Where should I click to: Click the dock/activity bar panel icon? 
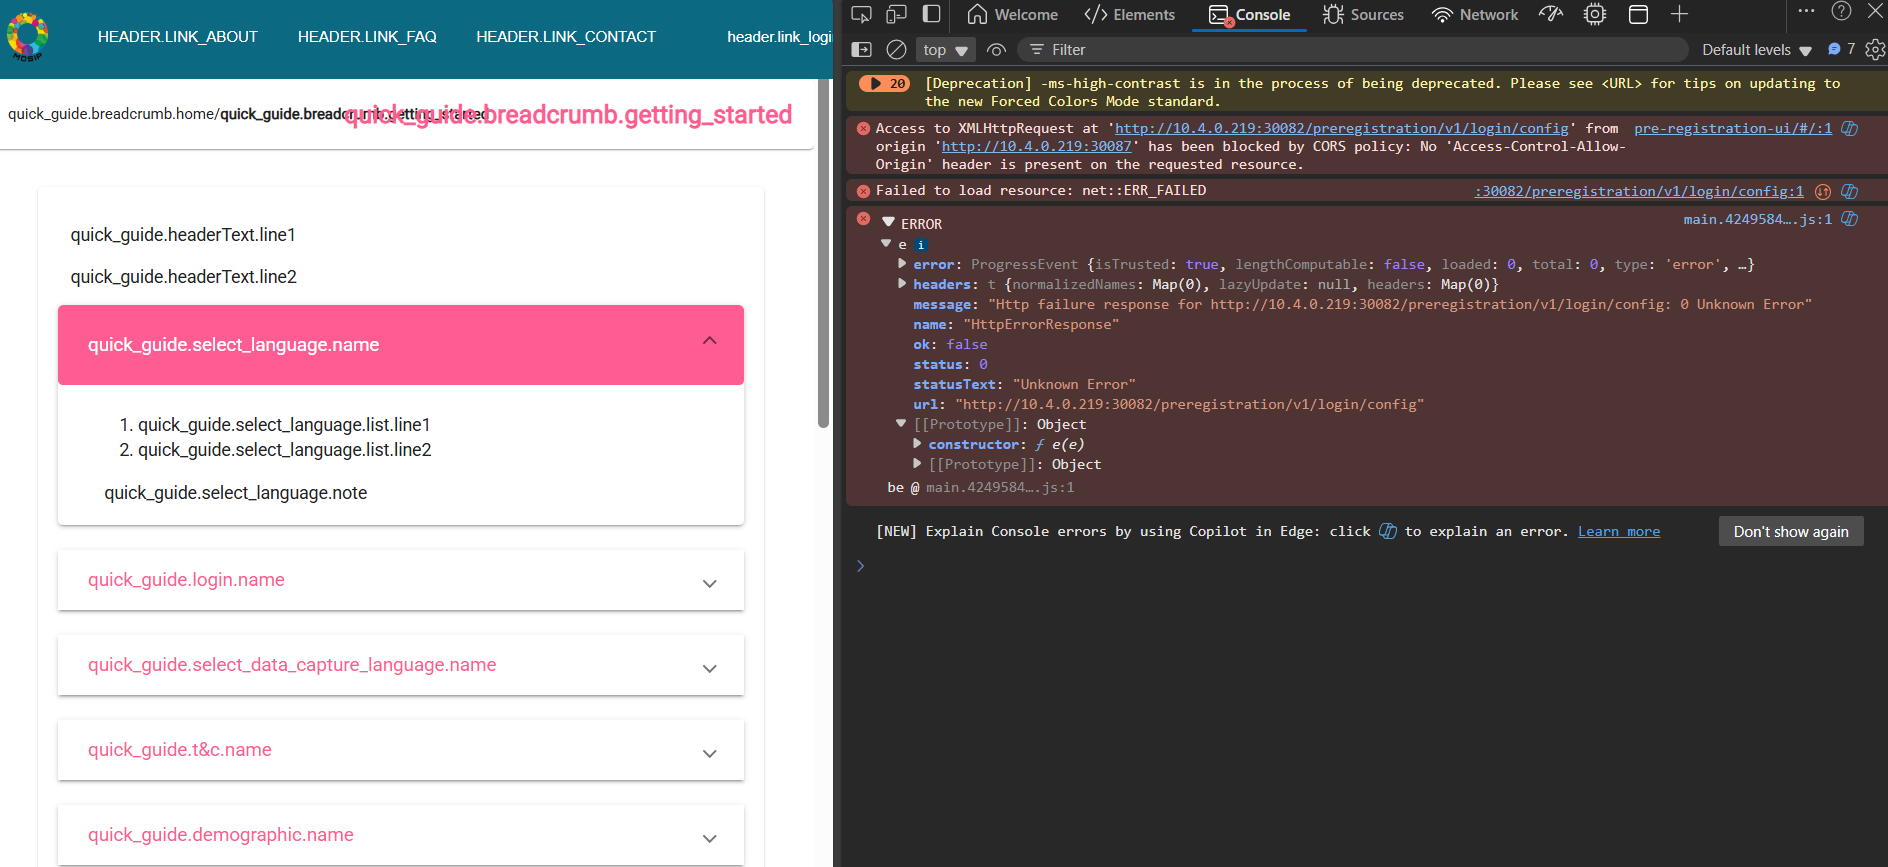tap(931, 14)
